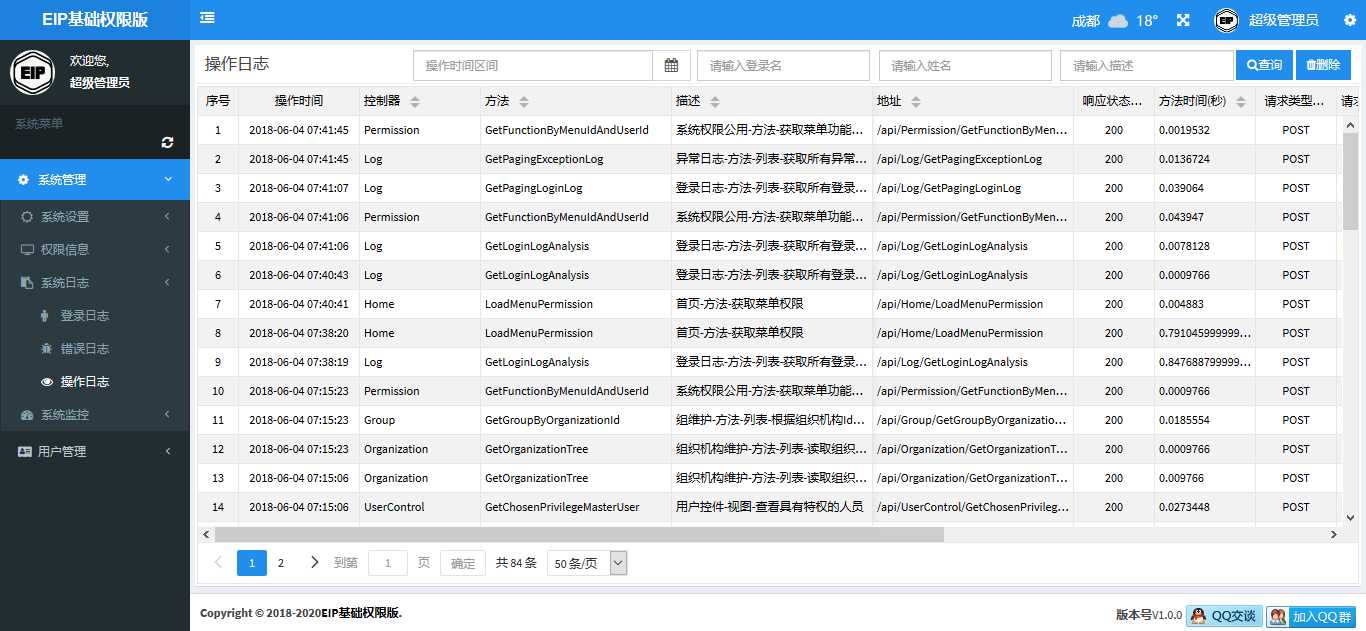Open QQ交谈 chat link
The width and height of the screenshot is (1366, 631).
[x=1224, y=616]
